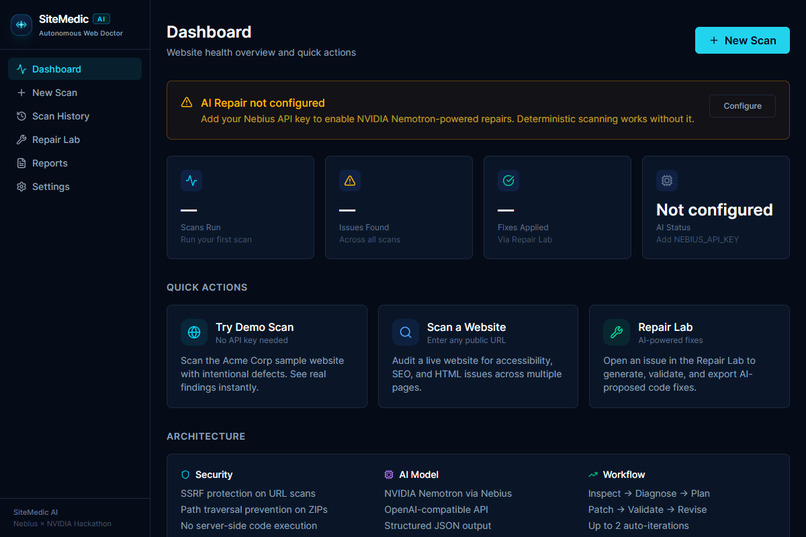This screenshot has width=806, height=537.
Task: Click Run your first scan text
Action: [216, 239]
